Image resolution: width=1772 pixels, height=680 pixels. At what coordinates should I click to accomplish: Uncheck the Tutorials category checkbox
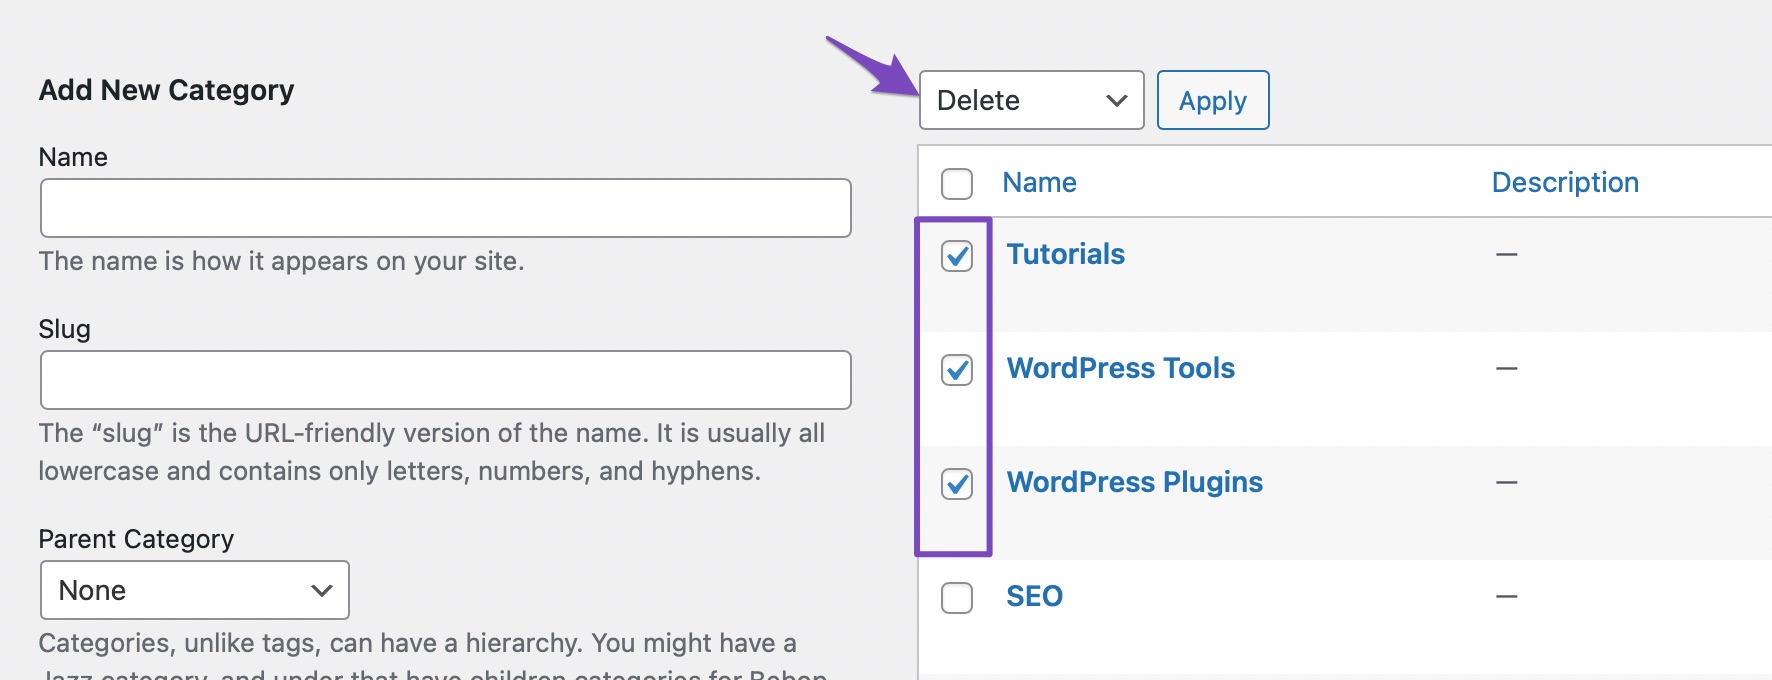957,256
